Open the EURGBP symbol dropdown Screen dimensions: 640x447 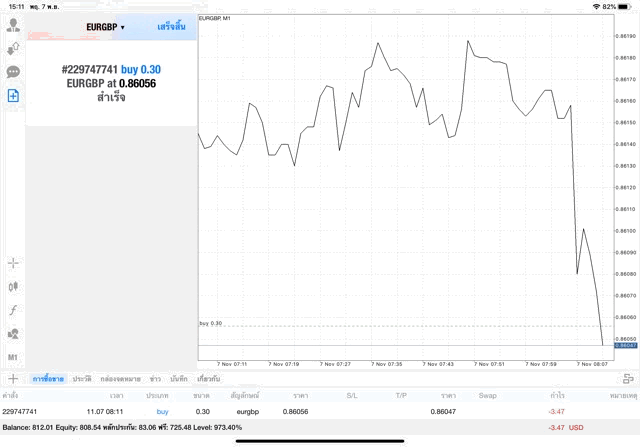(105, 27)
